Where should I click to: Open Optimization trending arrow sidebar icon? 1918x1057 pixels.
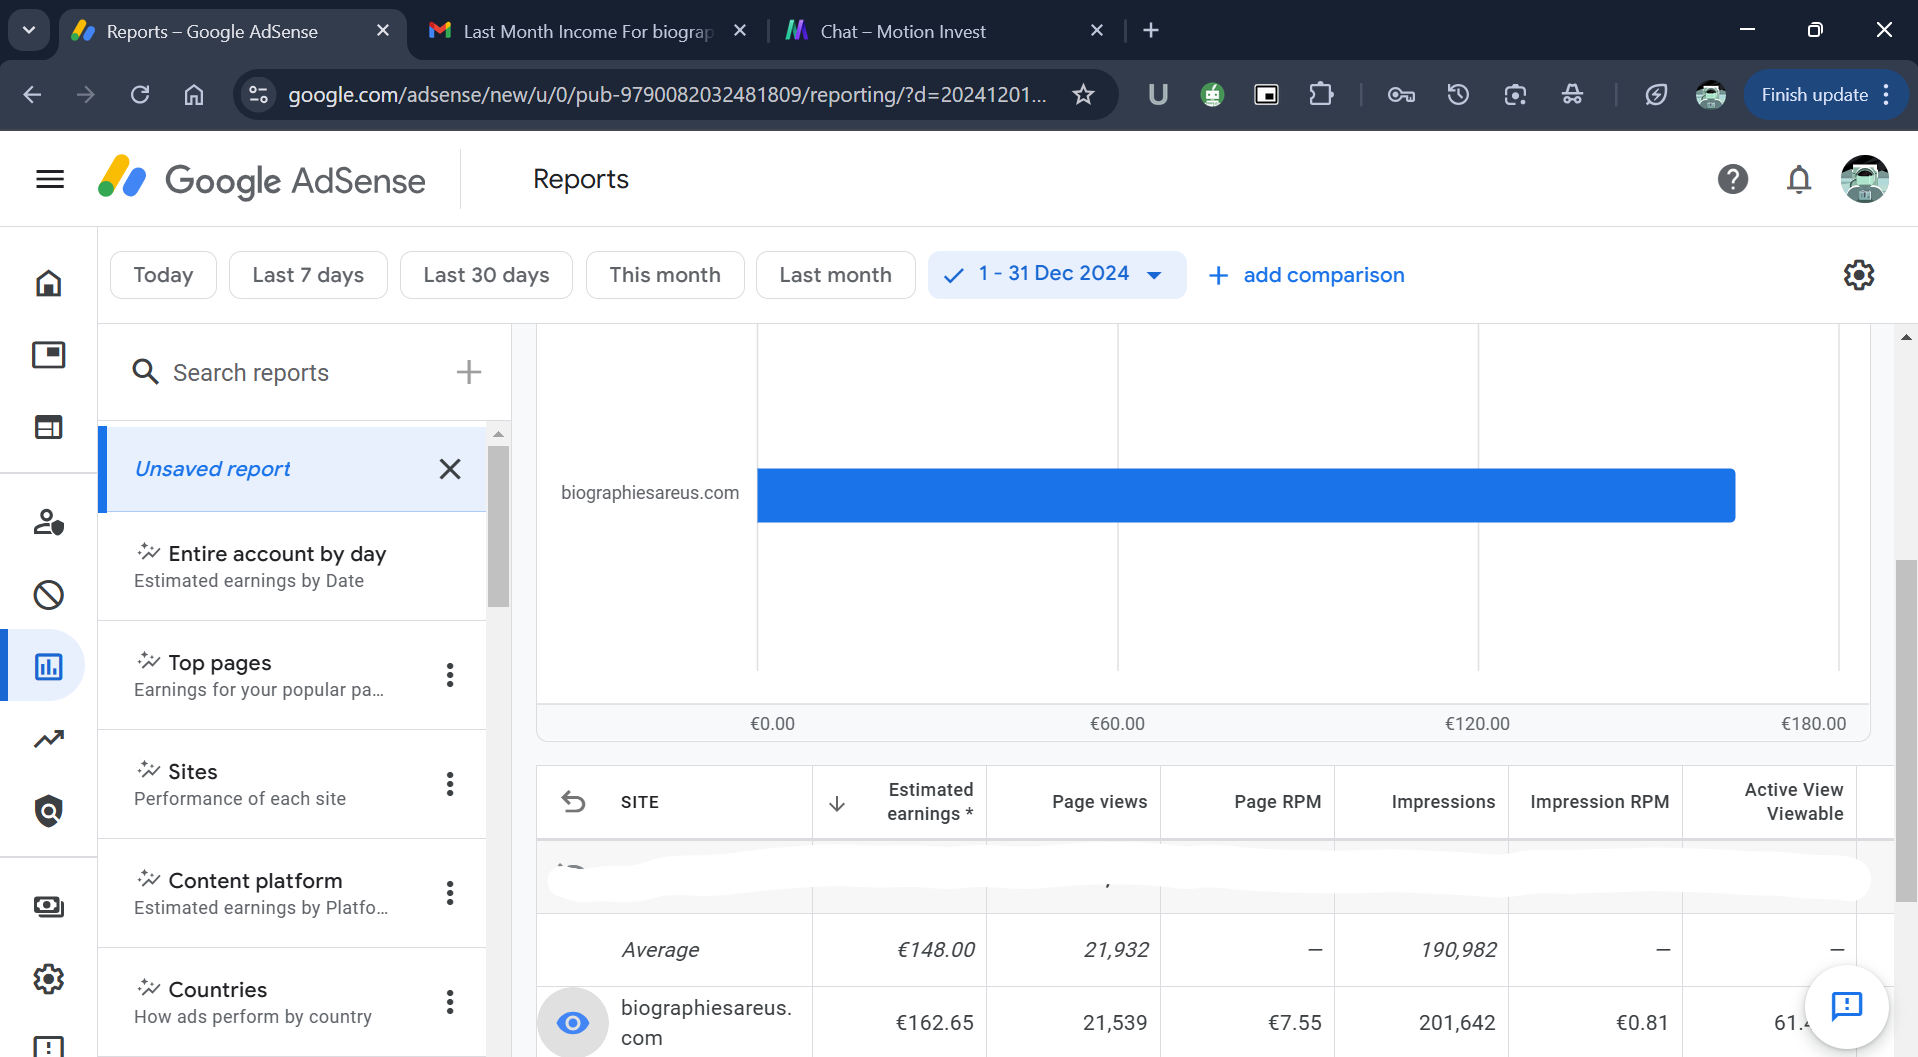click(49, 739)
